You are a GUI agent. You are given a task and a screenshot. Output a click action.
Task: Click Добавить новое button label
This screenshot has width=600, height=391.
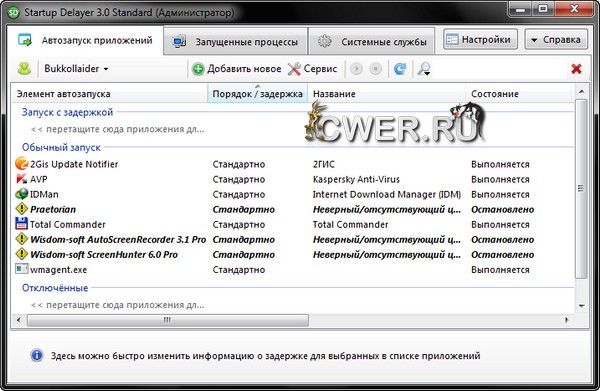pos(244,69)
